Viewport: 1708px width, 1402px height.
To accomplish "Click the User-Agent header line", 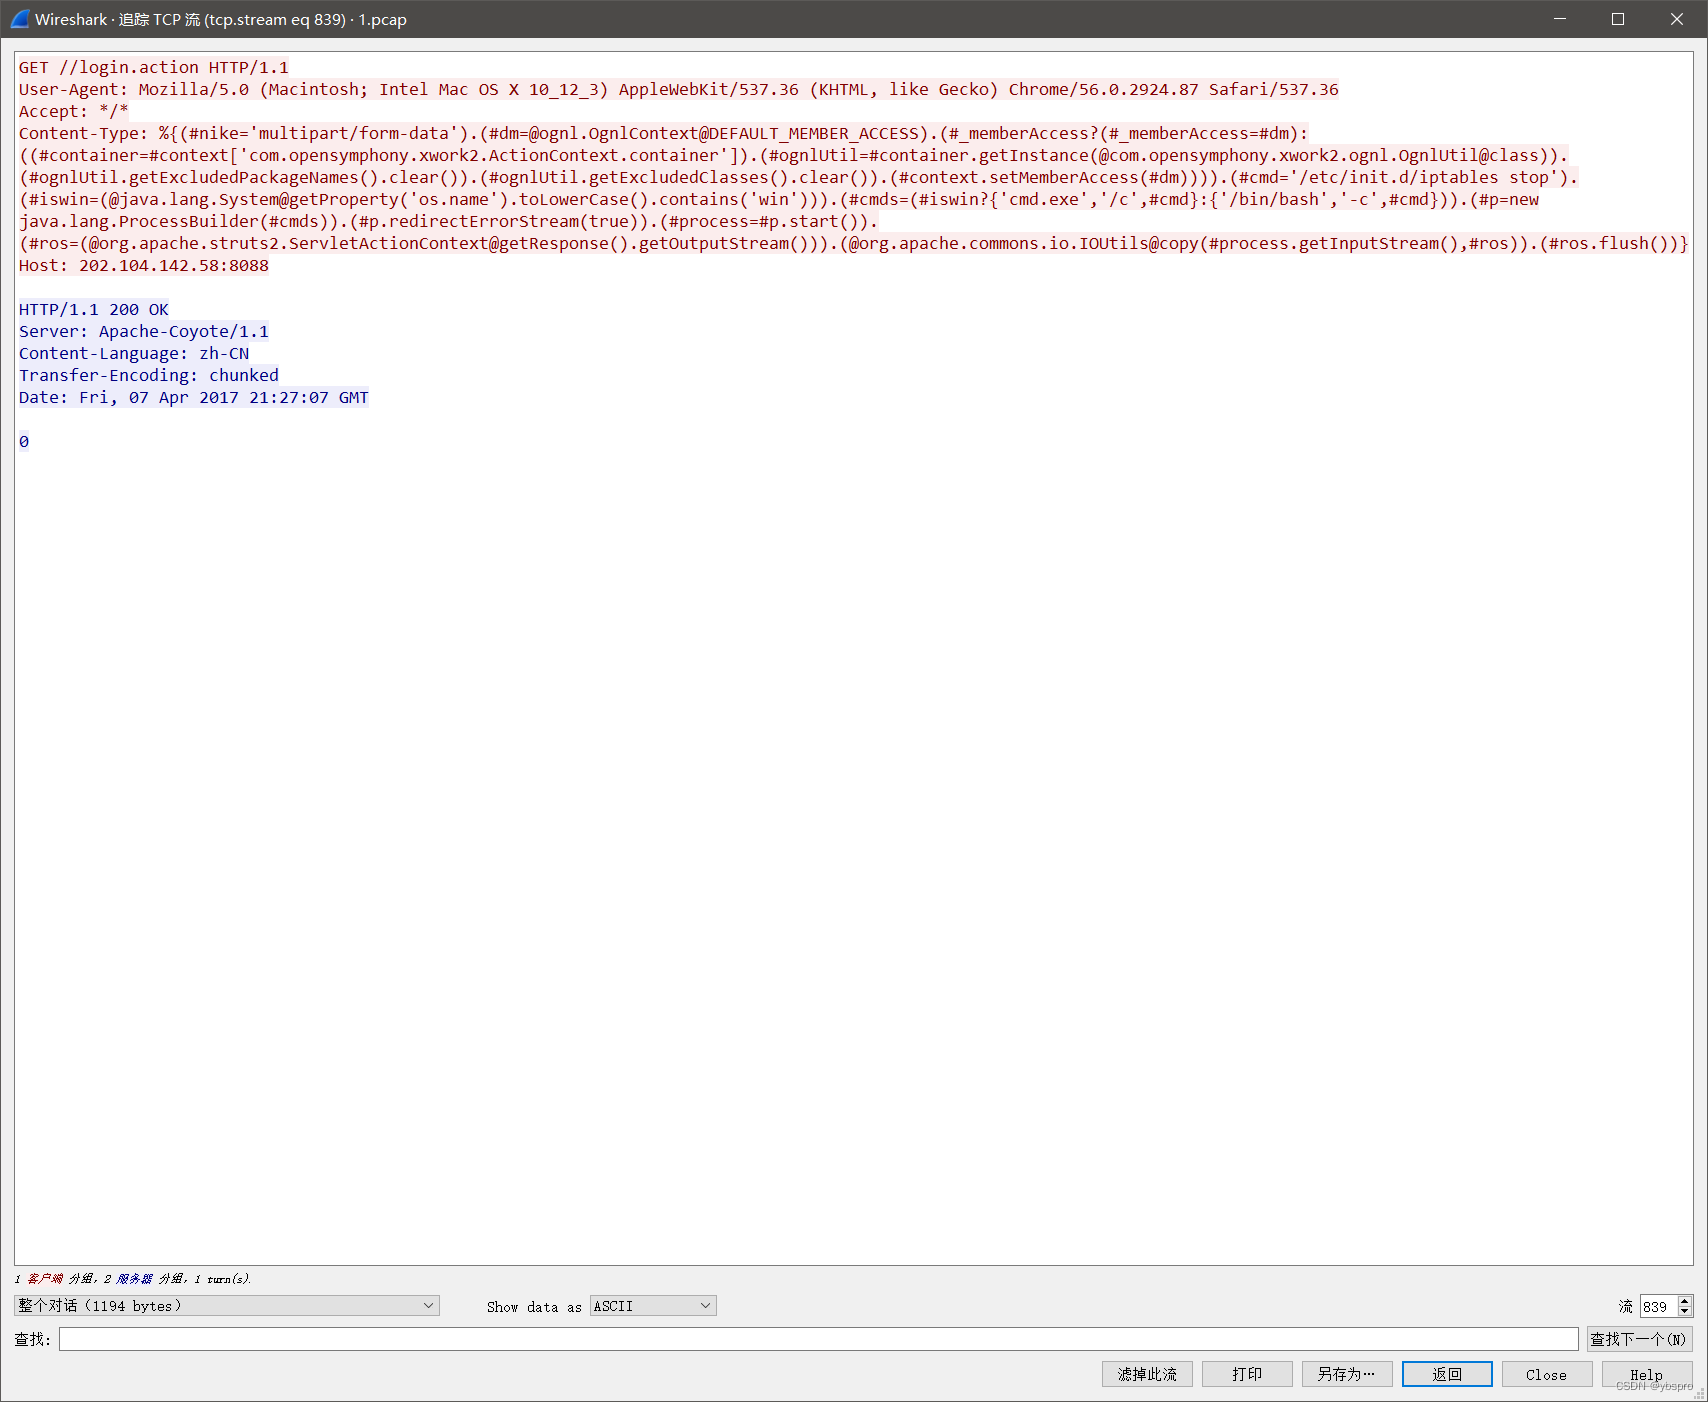I will 679,89.
